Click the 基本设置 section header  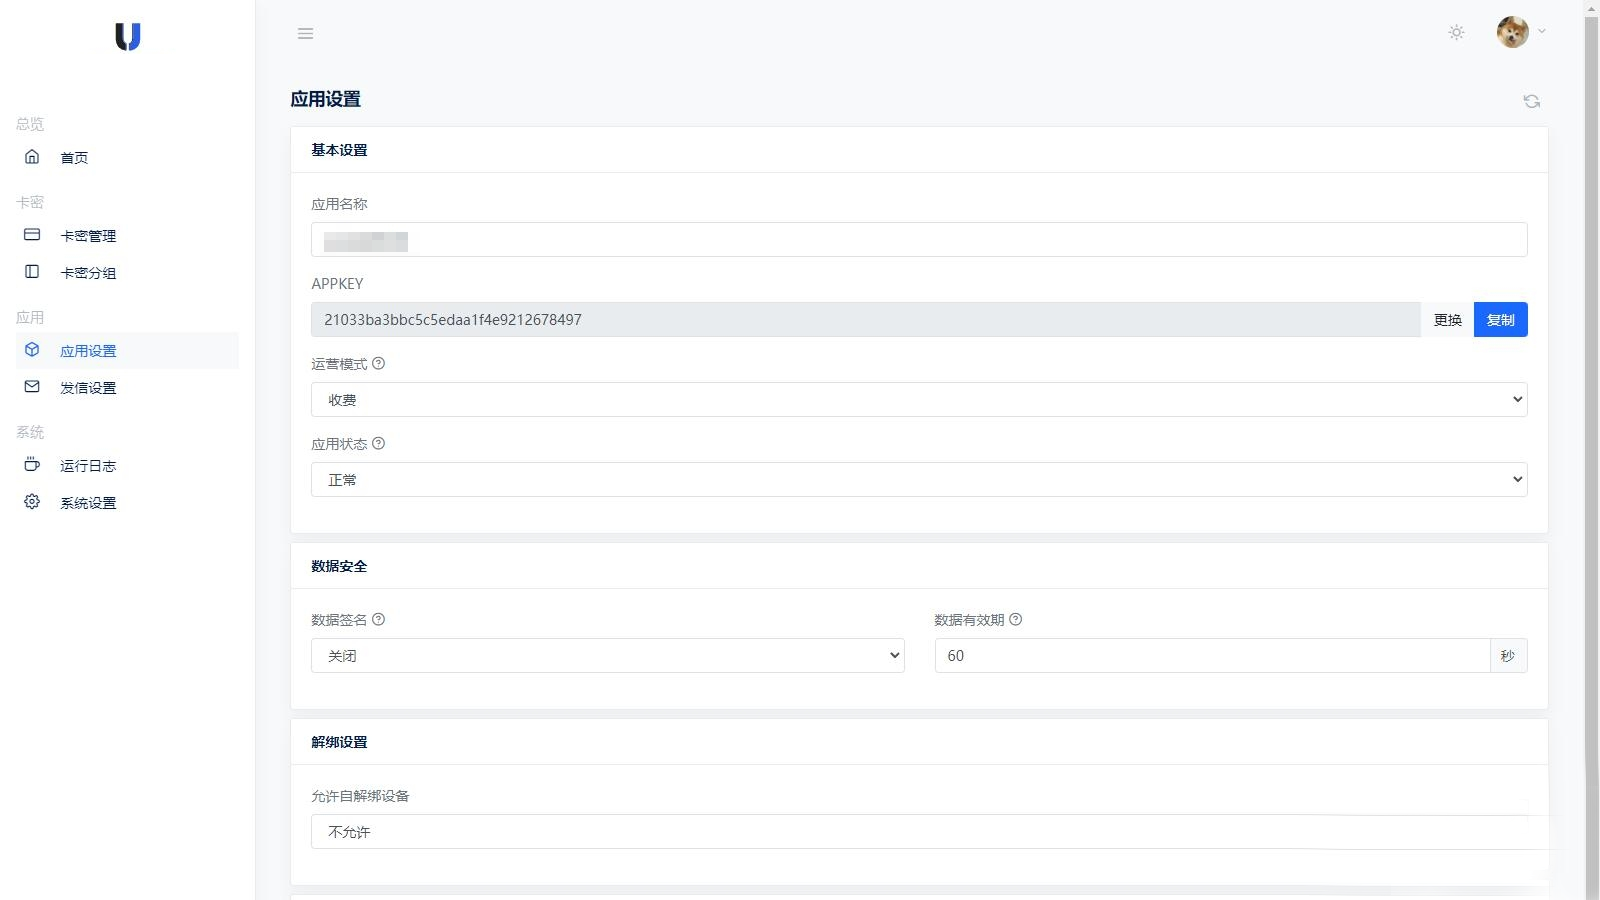(339, 150)
